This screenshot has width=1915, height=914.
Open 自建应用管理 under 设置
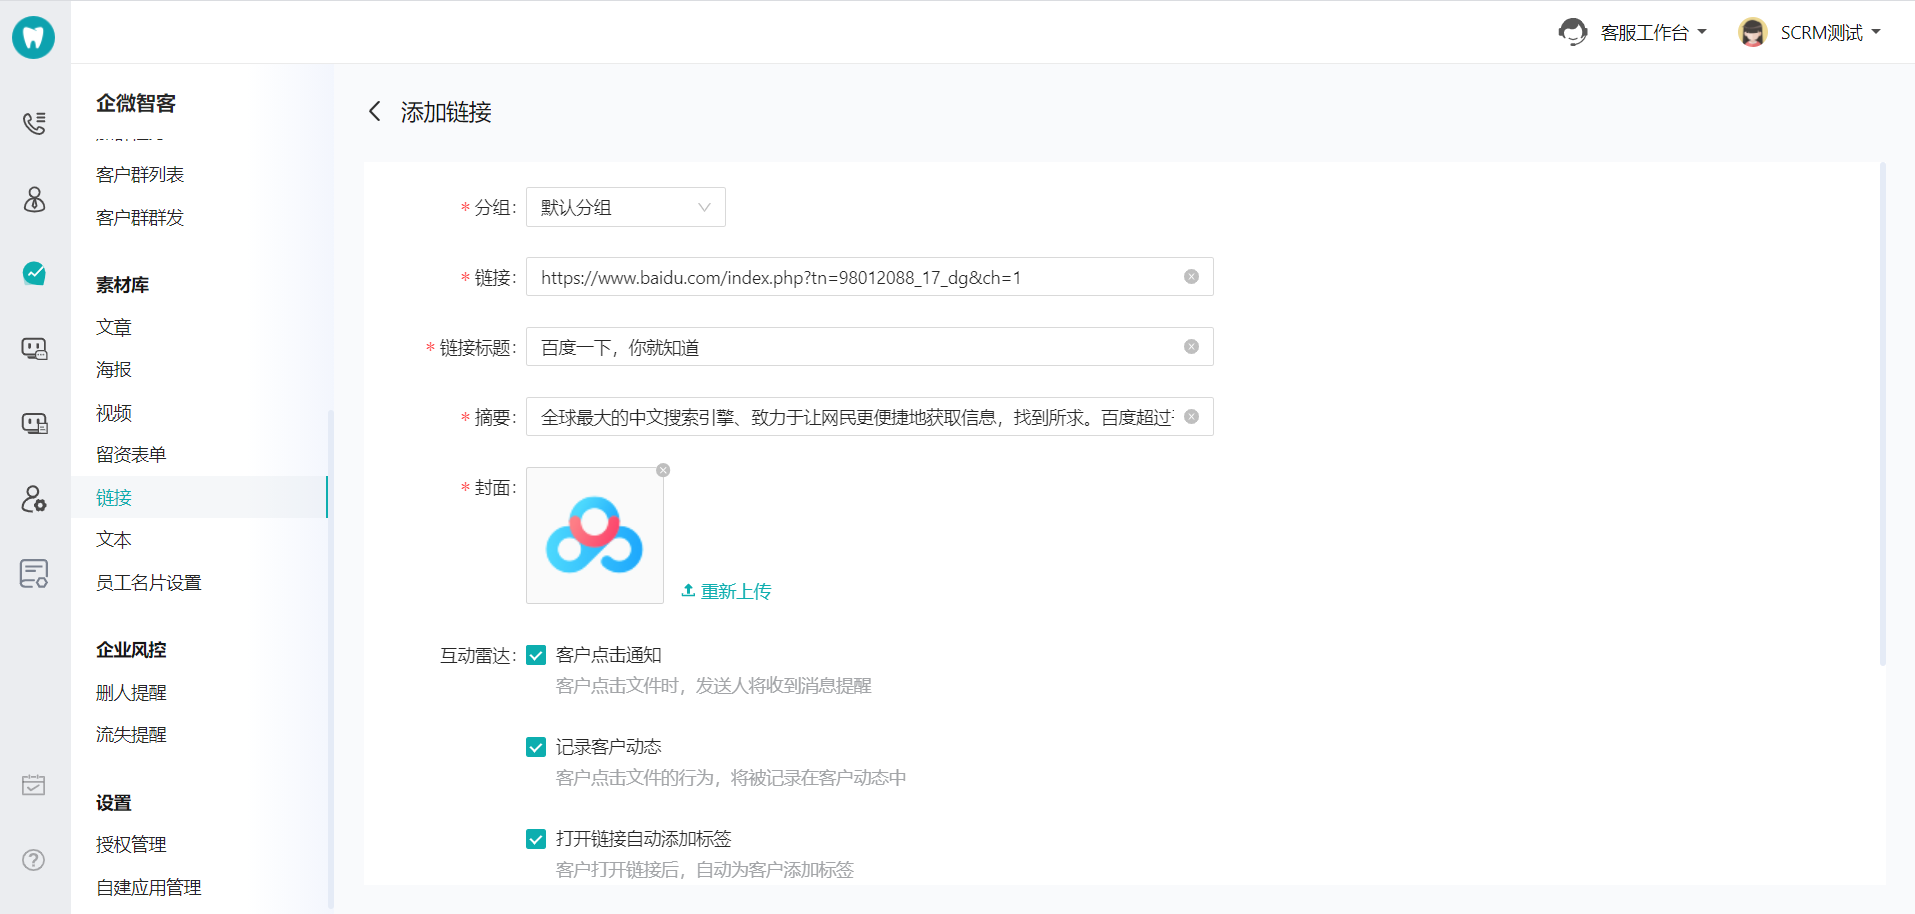tap(149, 888)
